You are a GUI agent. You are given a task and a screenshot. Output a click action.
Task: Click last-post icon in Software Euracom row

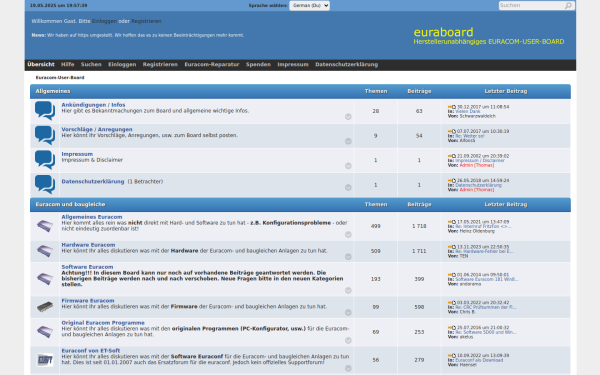point(452,275)
